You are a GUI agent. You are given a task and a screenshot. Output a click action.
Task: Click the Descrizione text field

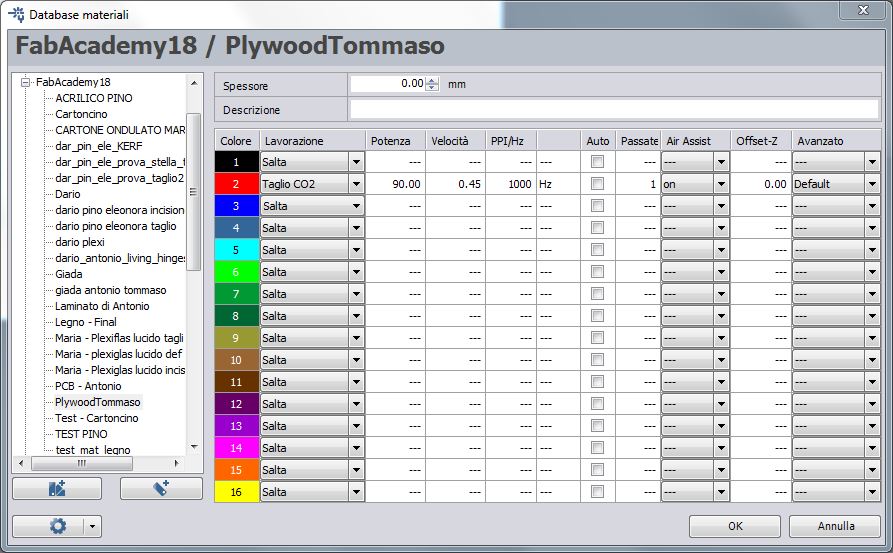tap(614, 109)
